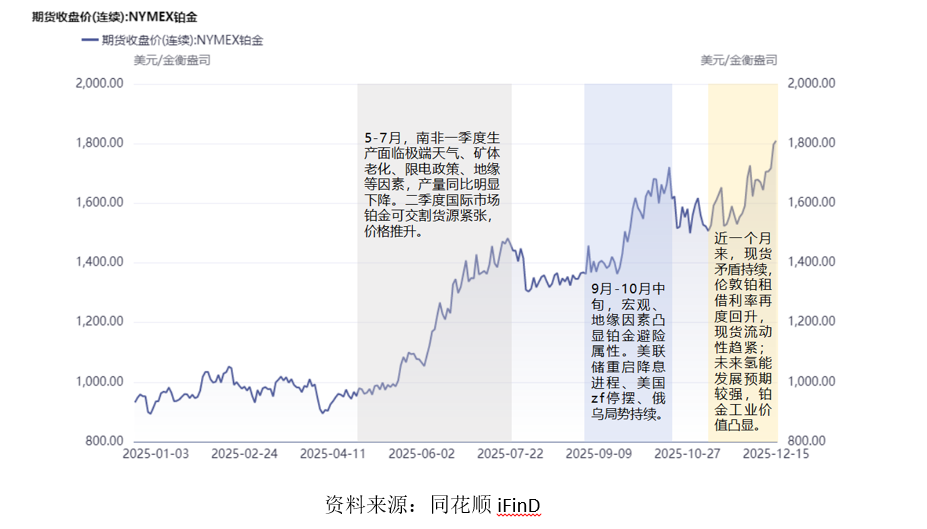This screenshot has height=529, width=927.
Task: Select the yellow shaded recent-month region
Action: point(743,263)
